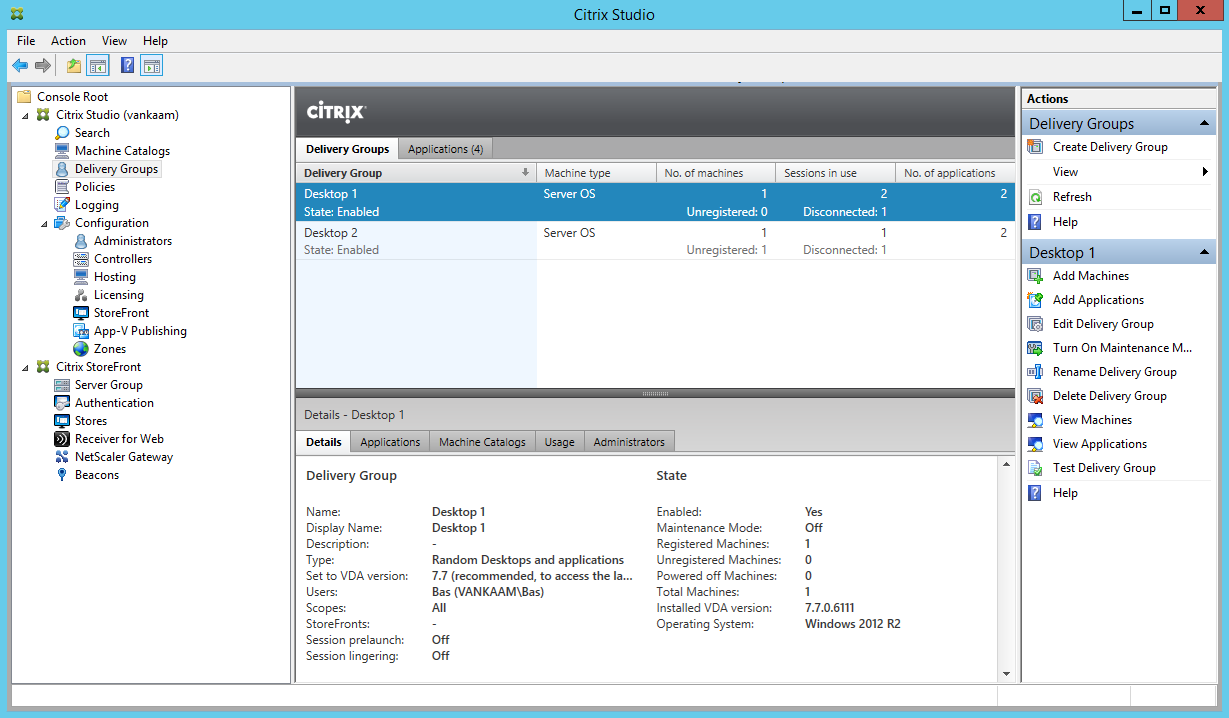Click Edit Delivery Group action
Screen dimensions: 1229x718
point(1103,324)
